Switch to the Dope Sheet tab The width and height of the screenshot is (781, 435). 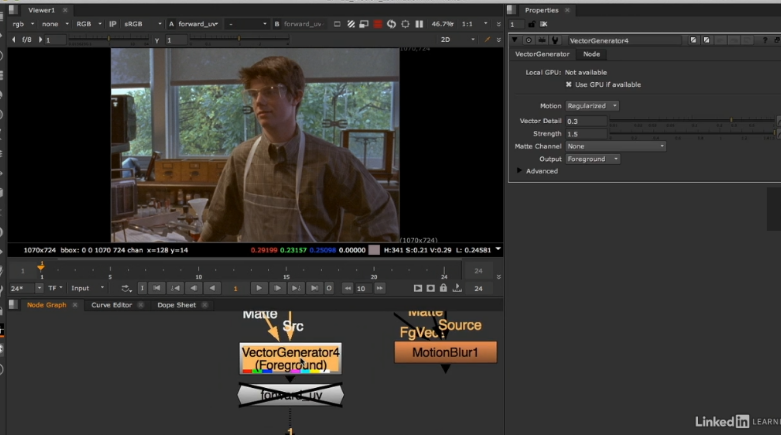click(x=176, y=305)
